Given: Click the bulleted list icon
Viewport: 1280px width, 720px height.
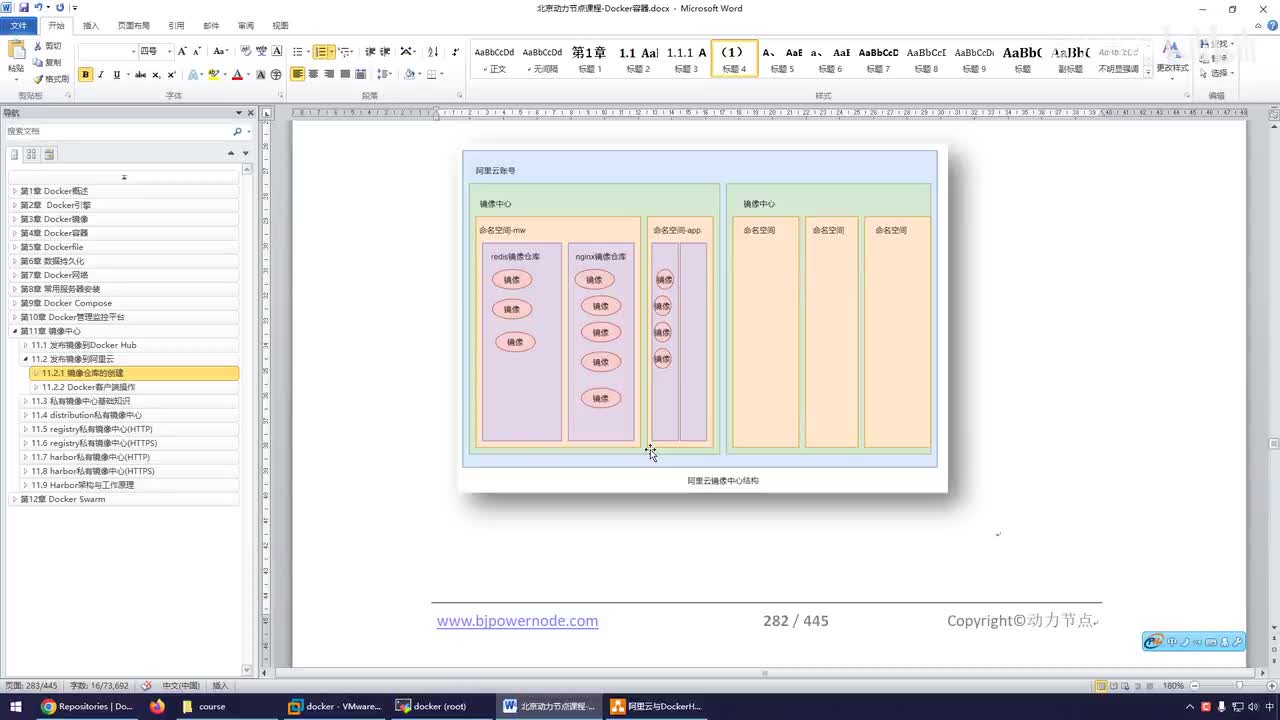Looking at the screenshot, I should click(x=297, y=51).
